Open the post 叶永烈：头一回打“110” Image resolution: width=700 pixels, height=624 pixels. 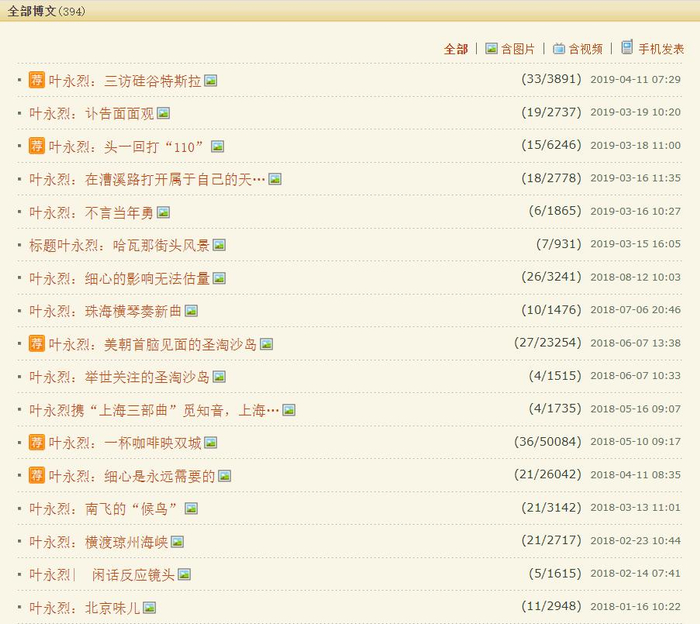click(126, 147)
